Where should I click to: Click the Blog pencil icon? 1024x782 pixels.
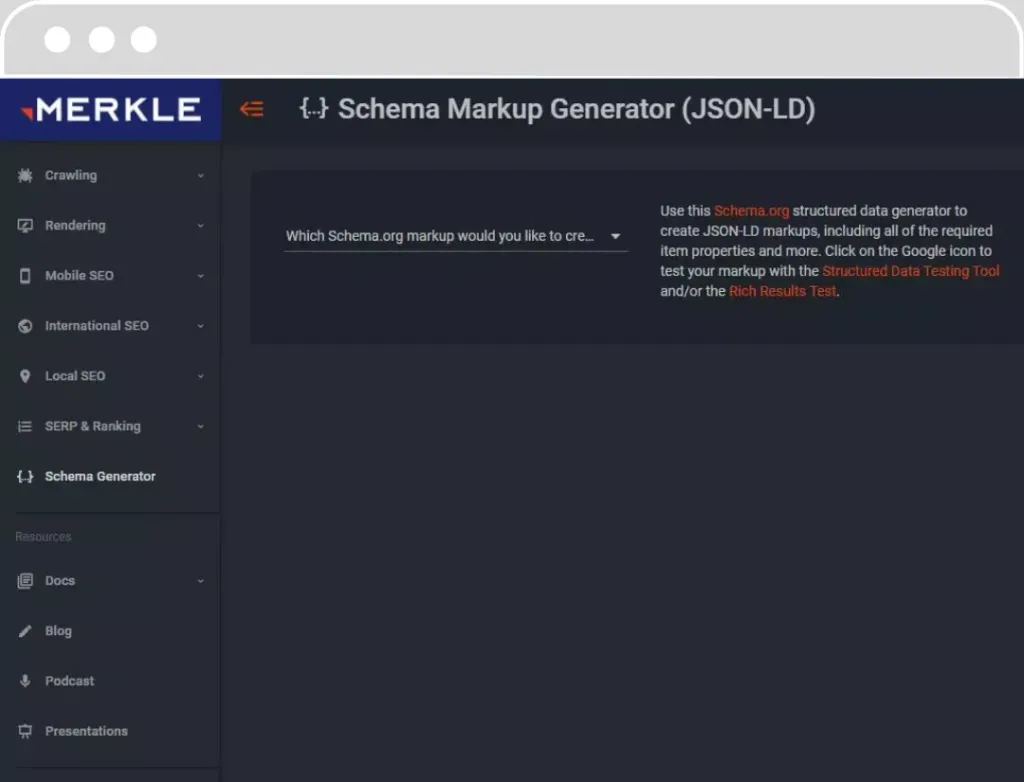click(x=25, y=630)
